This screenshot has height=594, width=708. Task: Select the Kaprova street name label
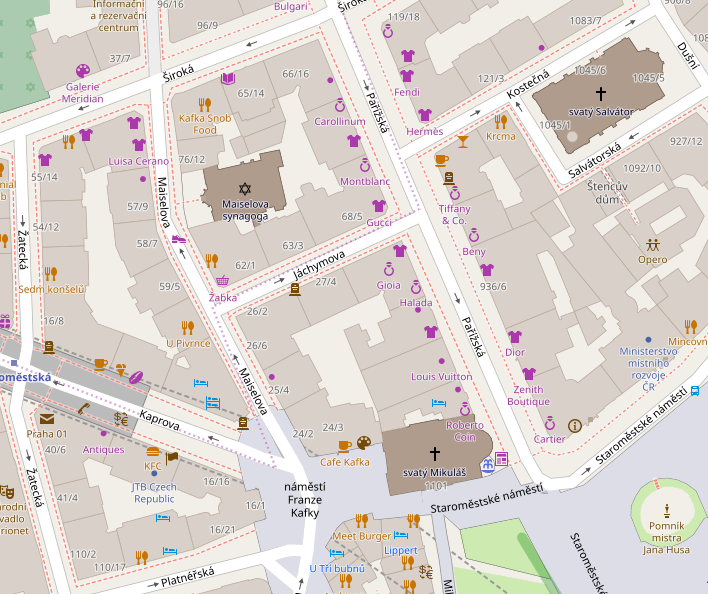point(159,421)
